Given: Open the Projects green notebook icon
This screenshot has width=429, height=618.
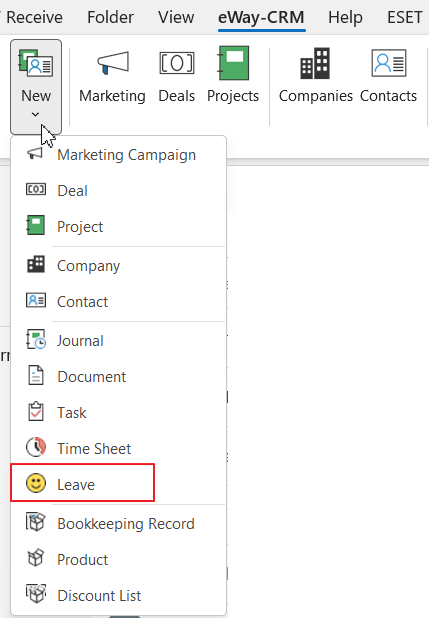Looking at the screenshot, I should [x=233, y=63].
